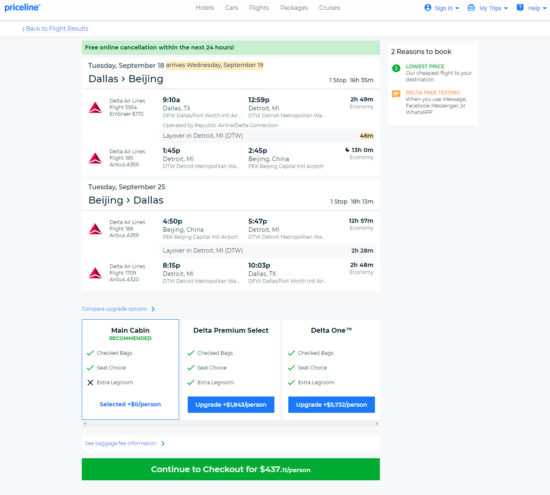Click the My Trips suitcase icon
550x495 pixels.
471,7
